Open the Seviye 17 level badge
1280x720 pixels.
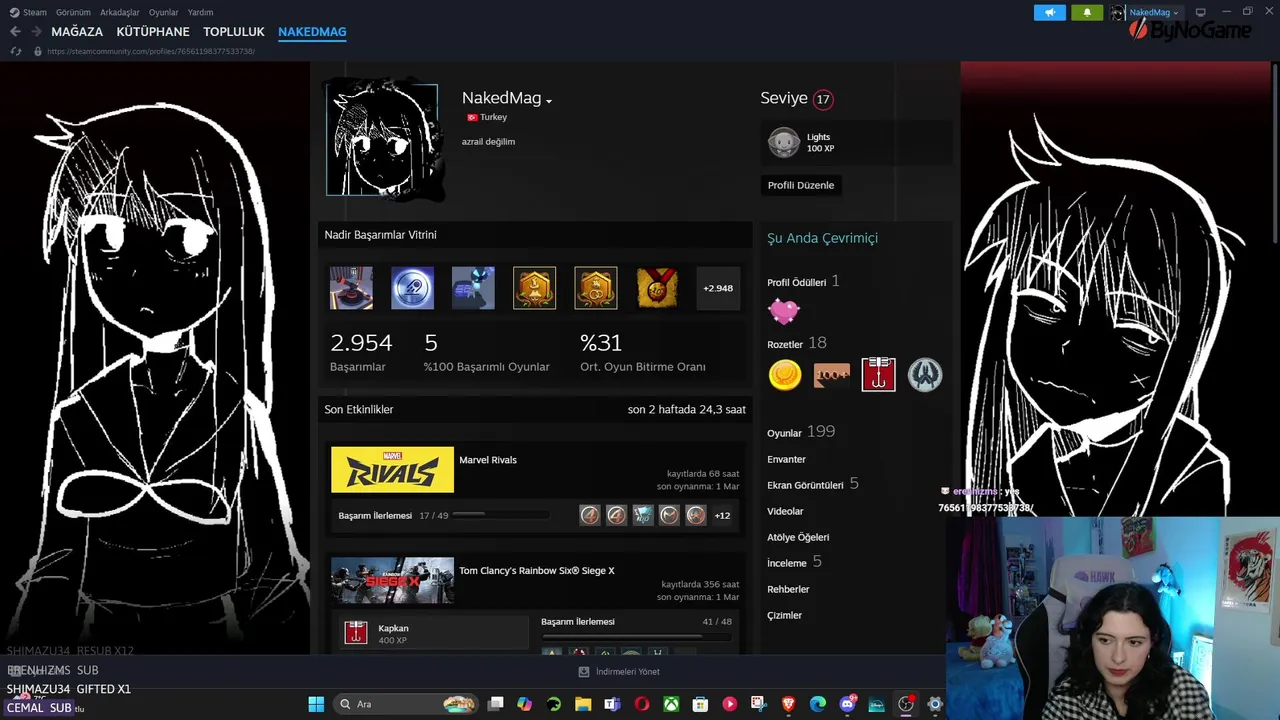pyautogui.click(x=823, y=99)
